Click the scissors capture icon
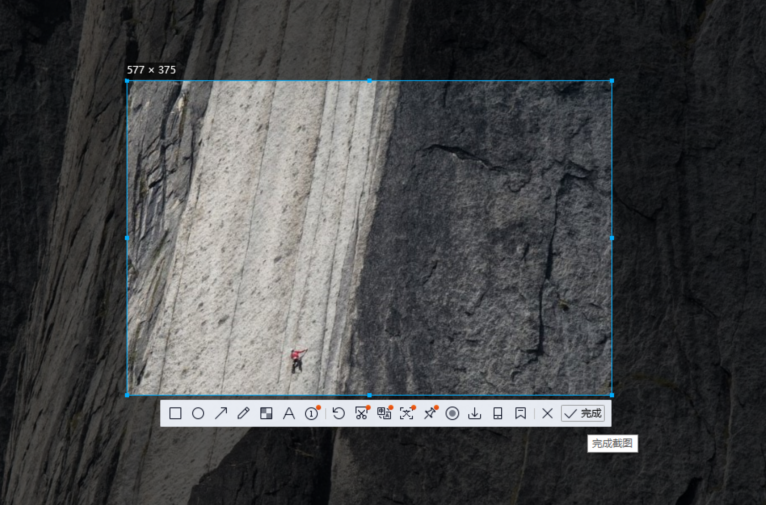The image size is (766, 505). pyautogui.click(x=361, y=413)
